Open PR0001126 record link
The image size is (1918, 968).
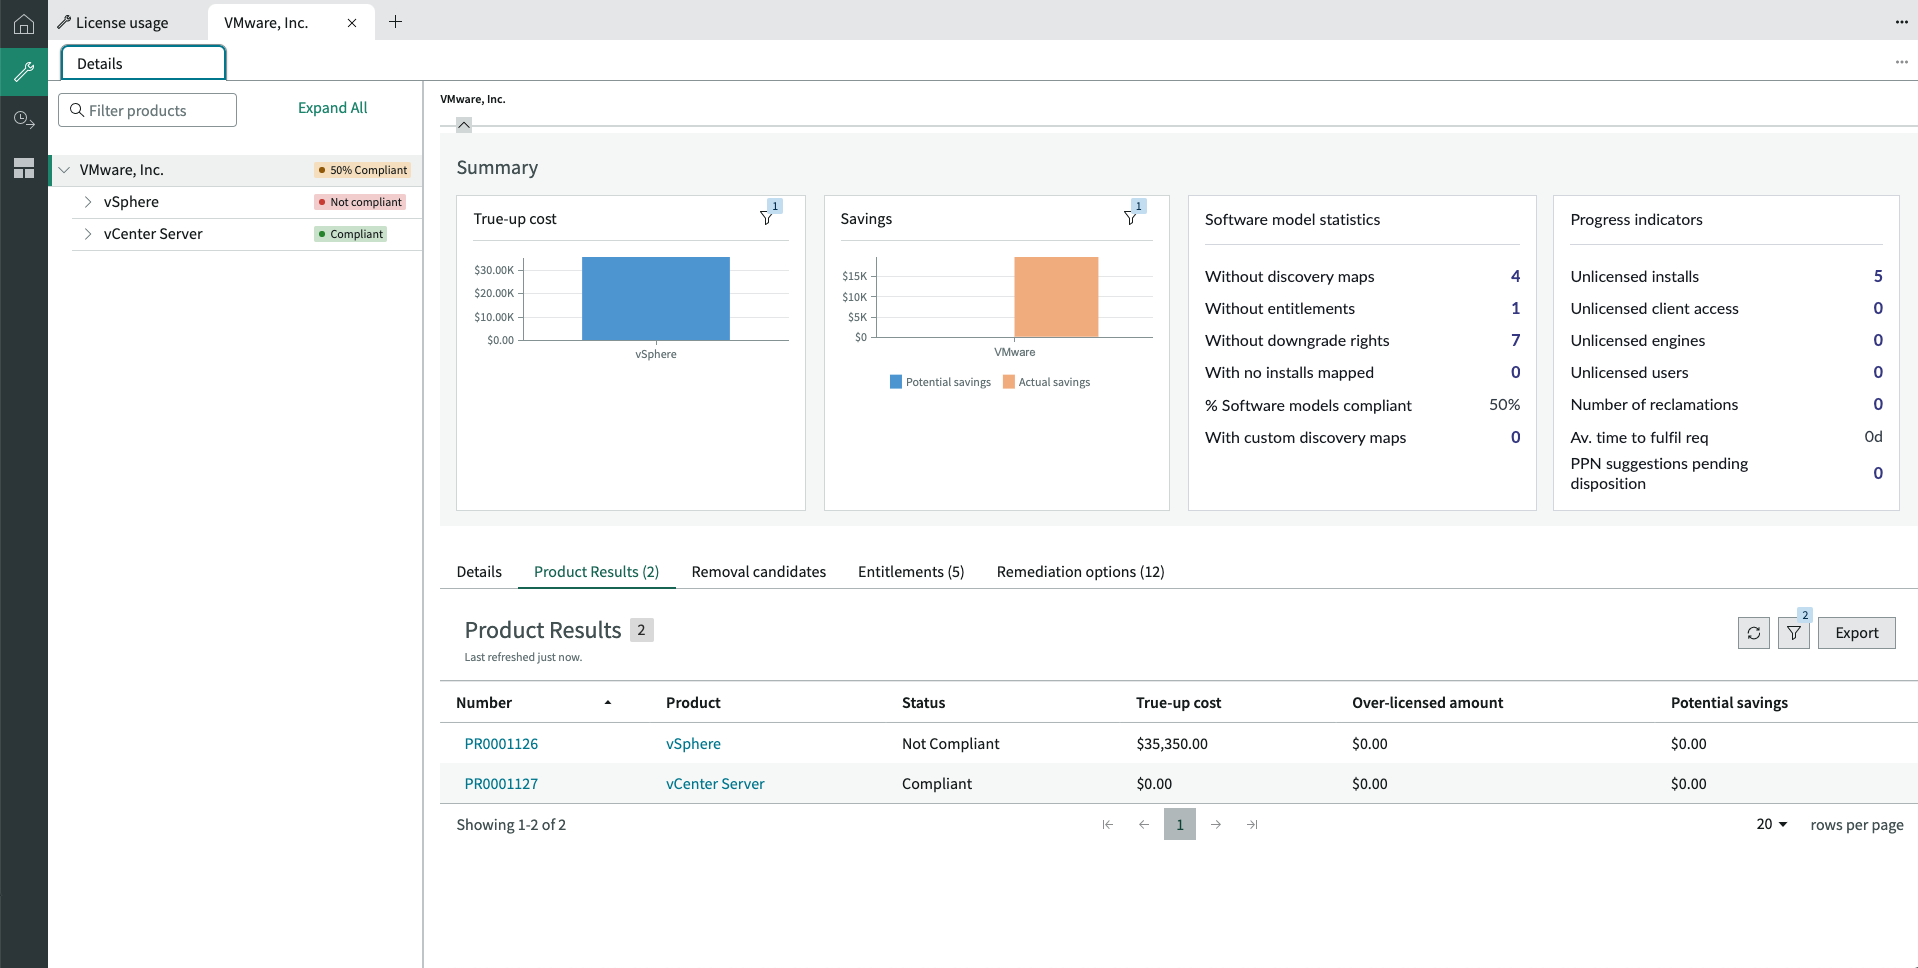tap(501, 743)
